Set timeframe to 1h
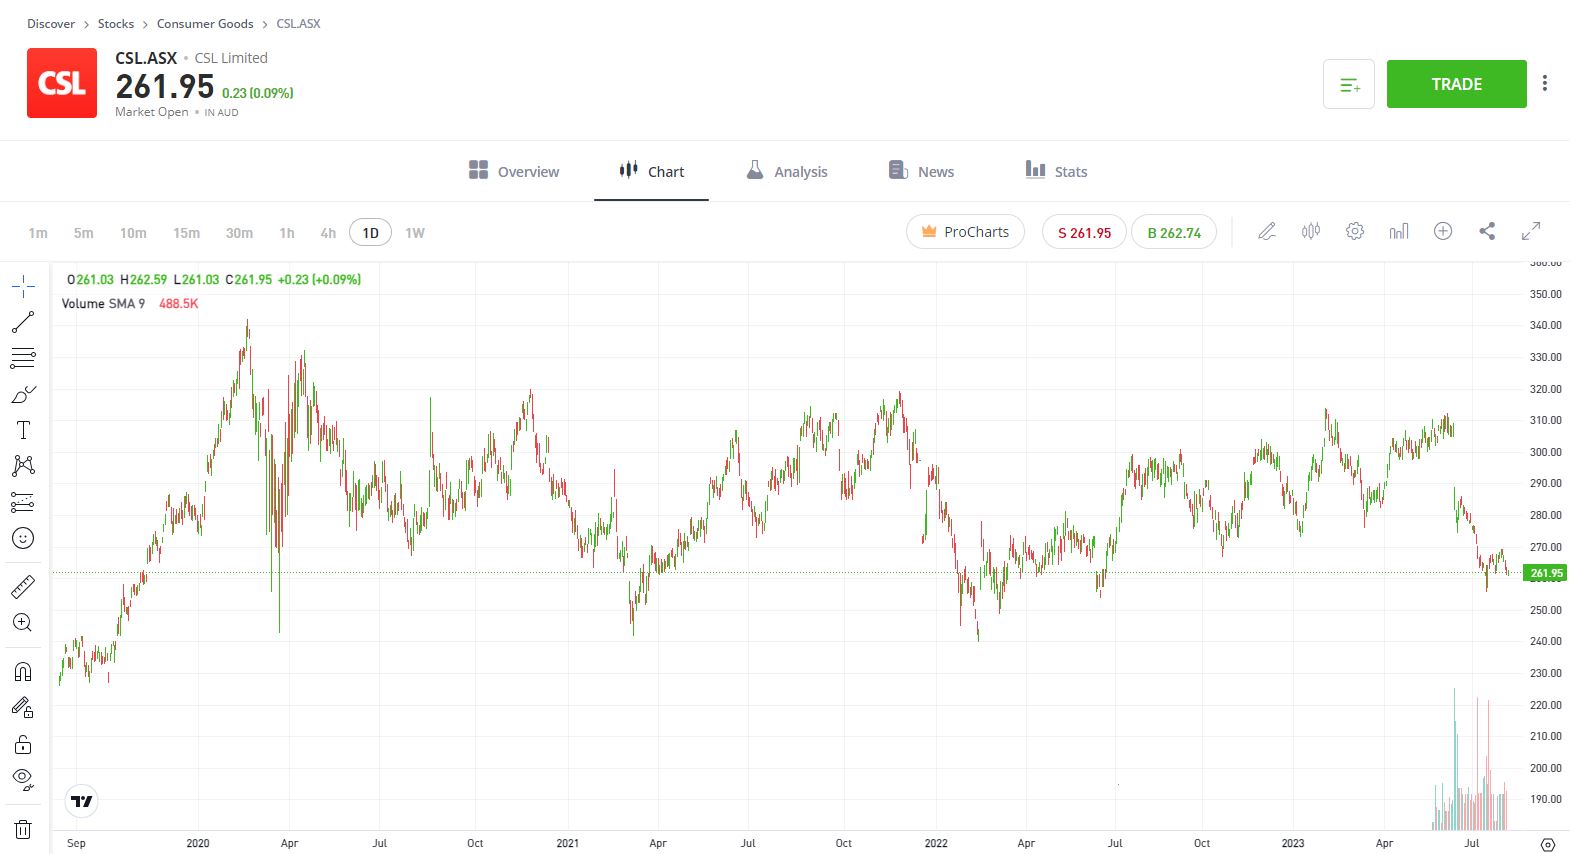Screen dimensions: 1570x854 click(x=287, y=233)
